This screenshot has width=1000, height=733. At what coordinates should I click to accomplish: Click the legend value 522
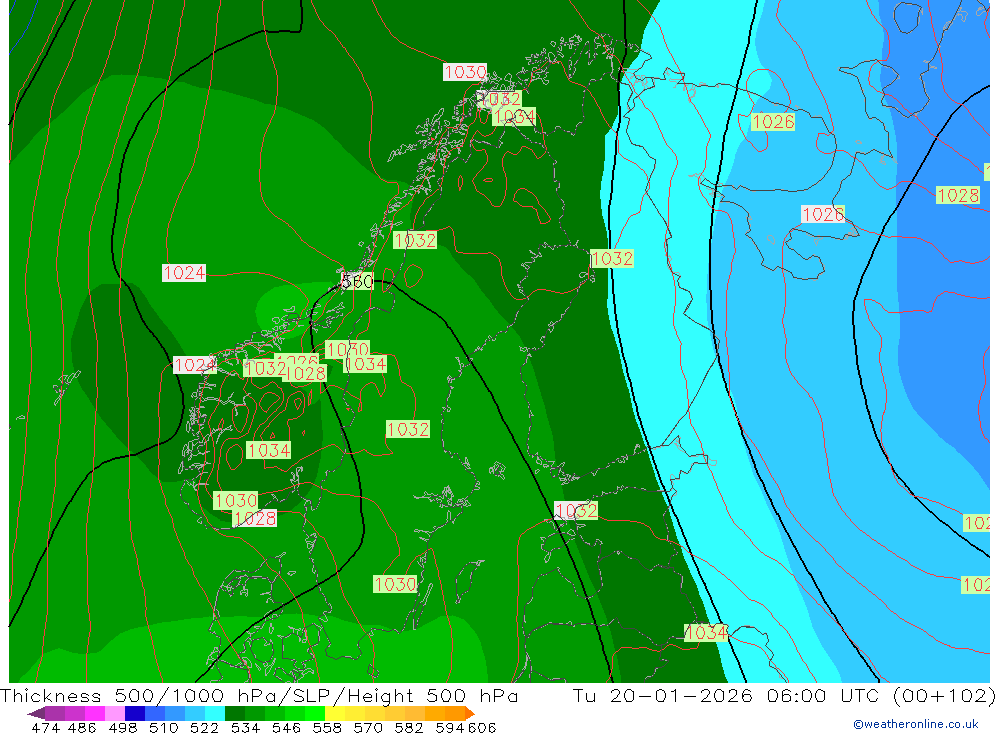click(204, 727)
